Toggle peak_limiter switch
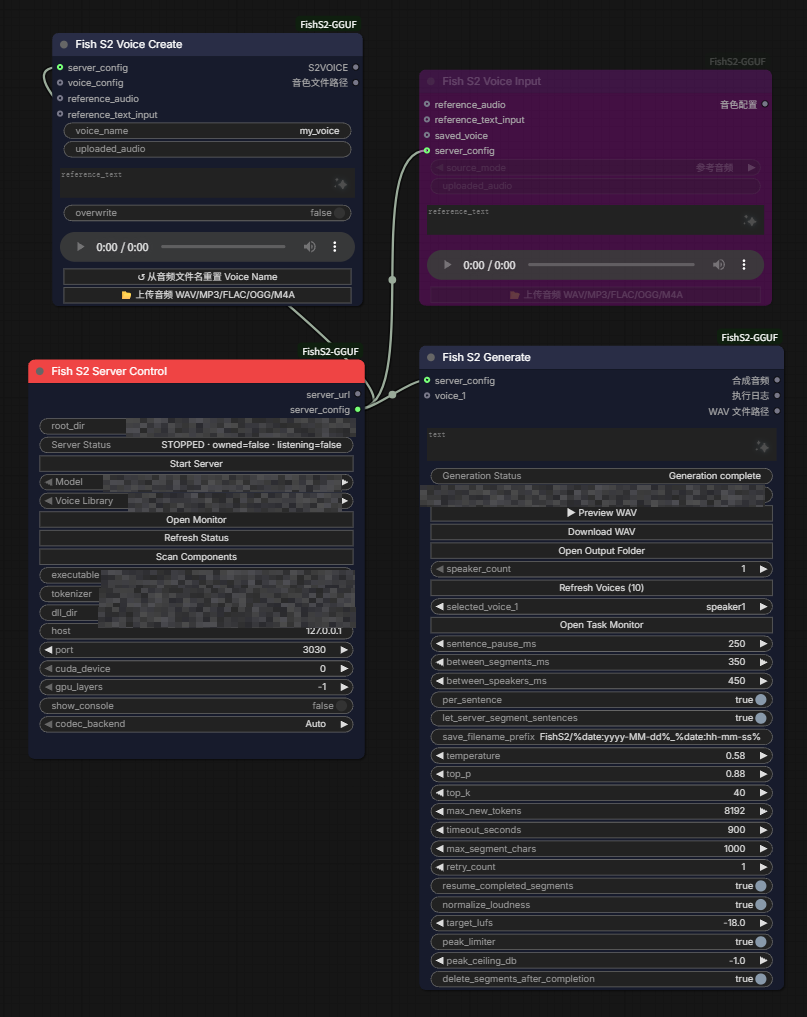 (761, 942)
